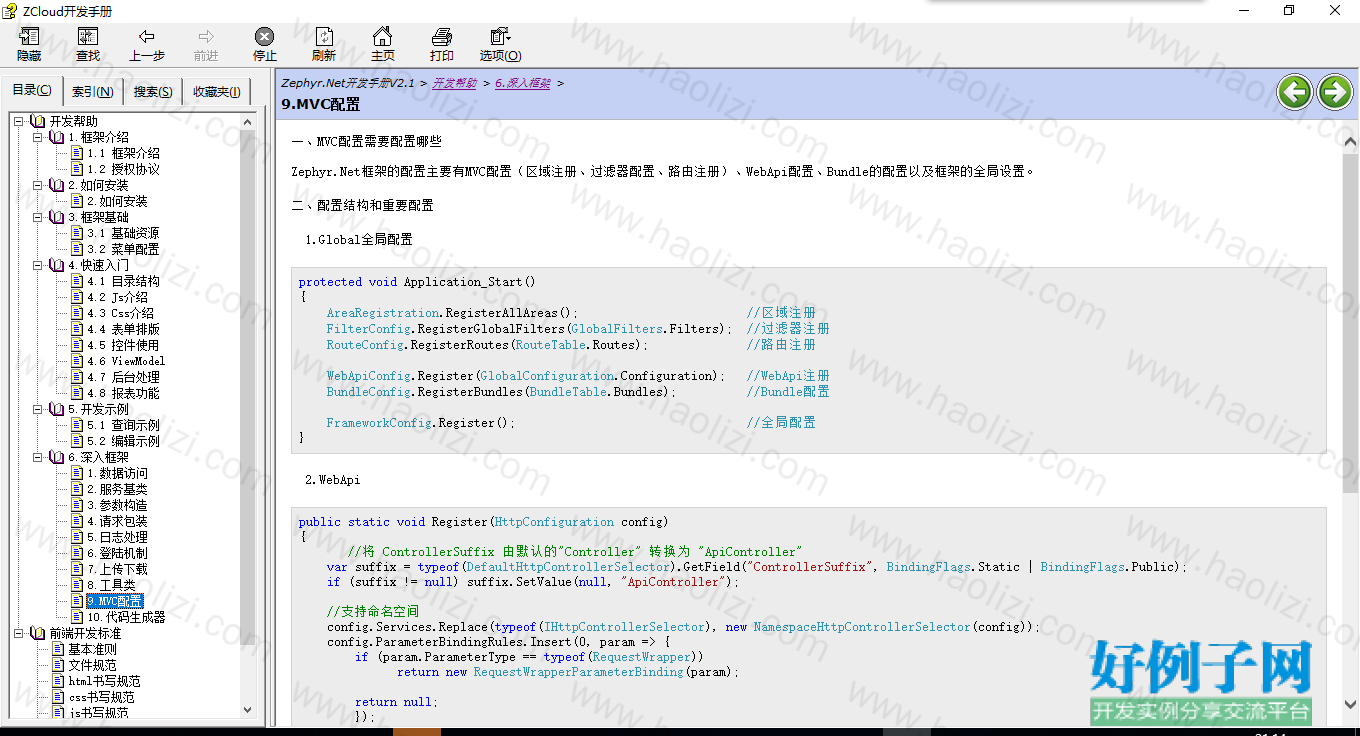The width and height of the screenshot is (1360, 736).
Task: Click the page icon beside 4.5 控件使用
Action: 76,345
